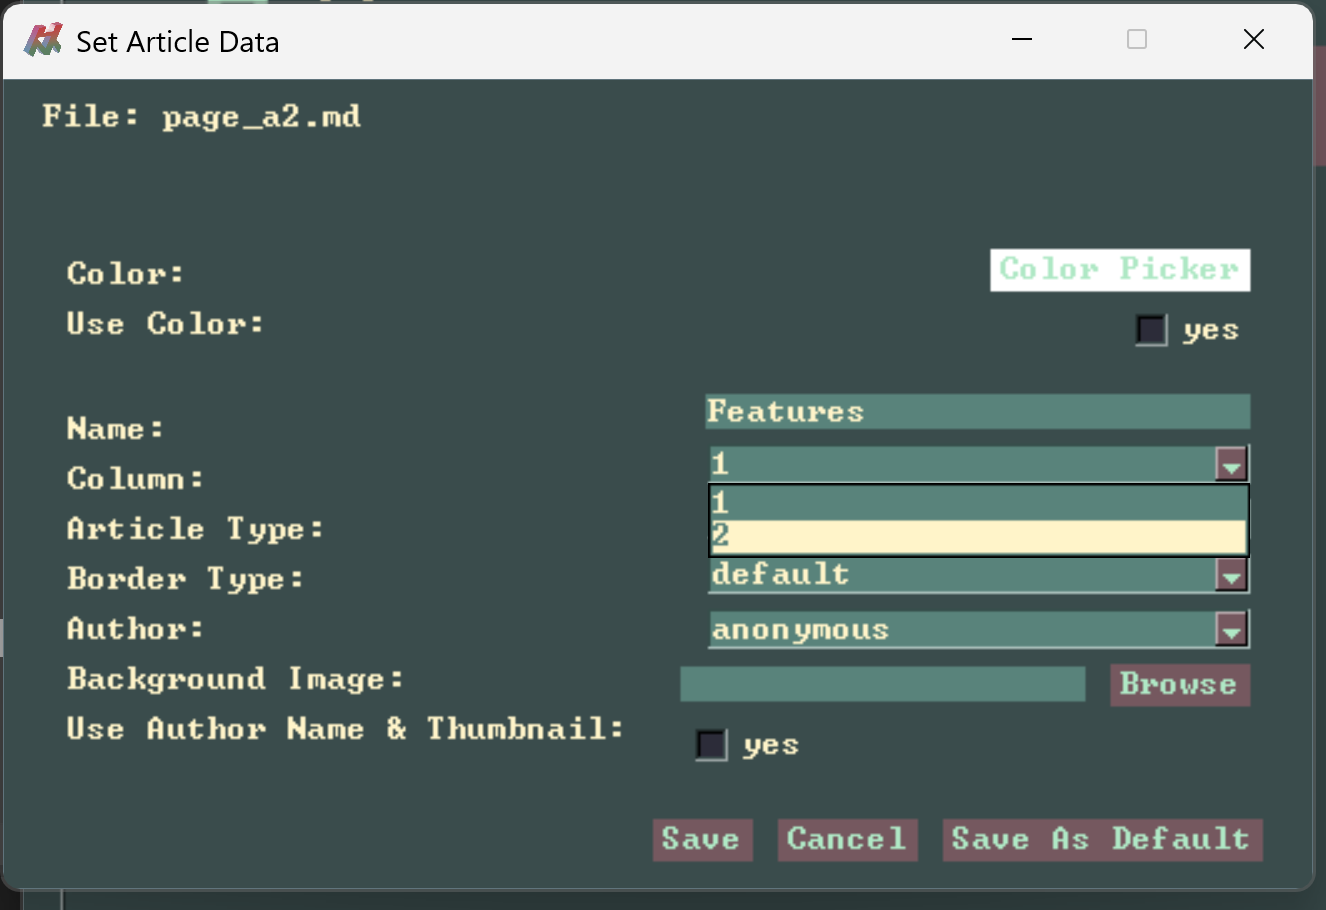Viewport: 1326px width, 910px height.
Task: Click the Name field containing Features
Action: coord(976,412)
